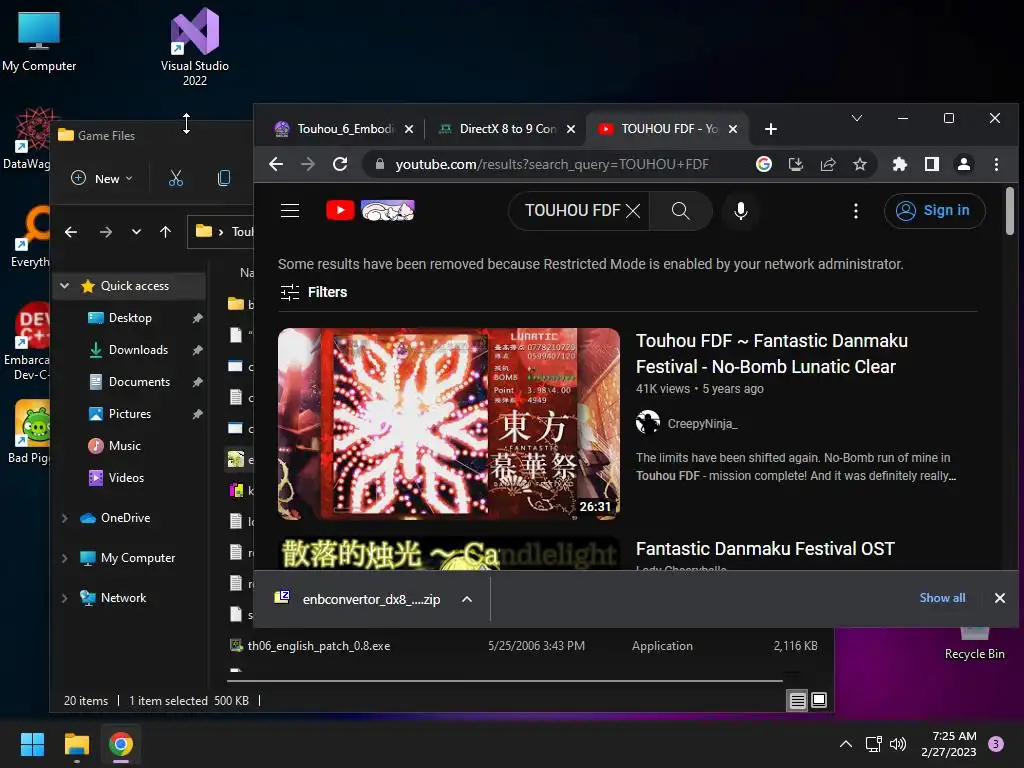Open a new Chrome tab
Screen dimensions: 1024x768
point(771,129)
